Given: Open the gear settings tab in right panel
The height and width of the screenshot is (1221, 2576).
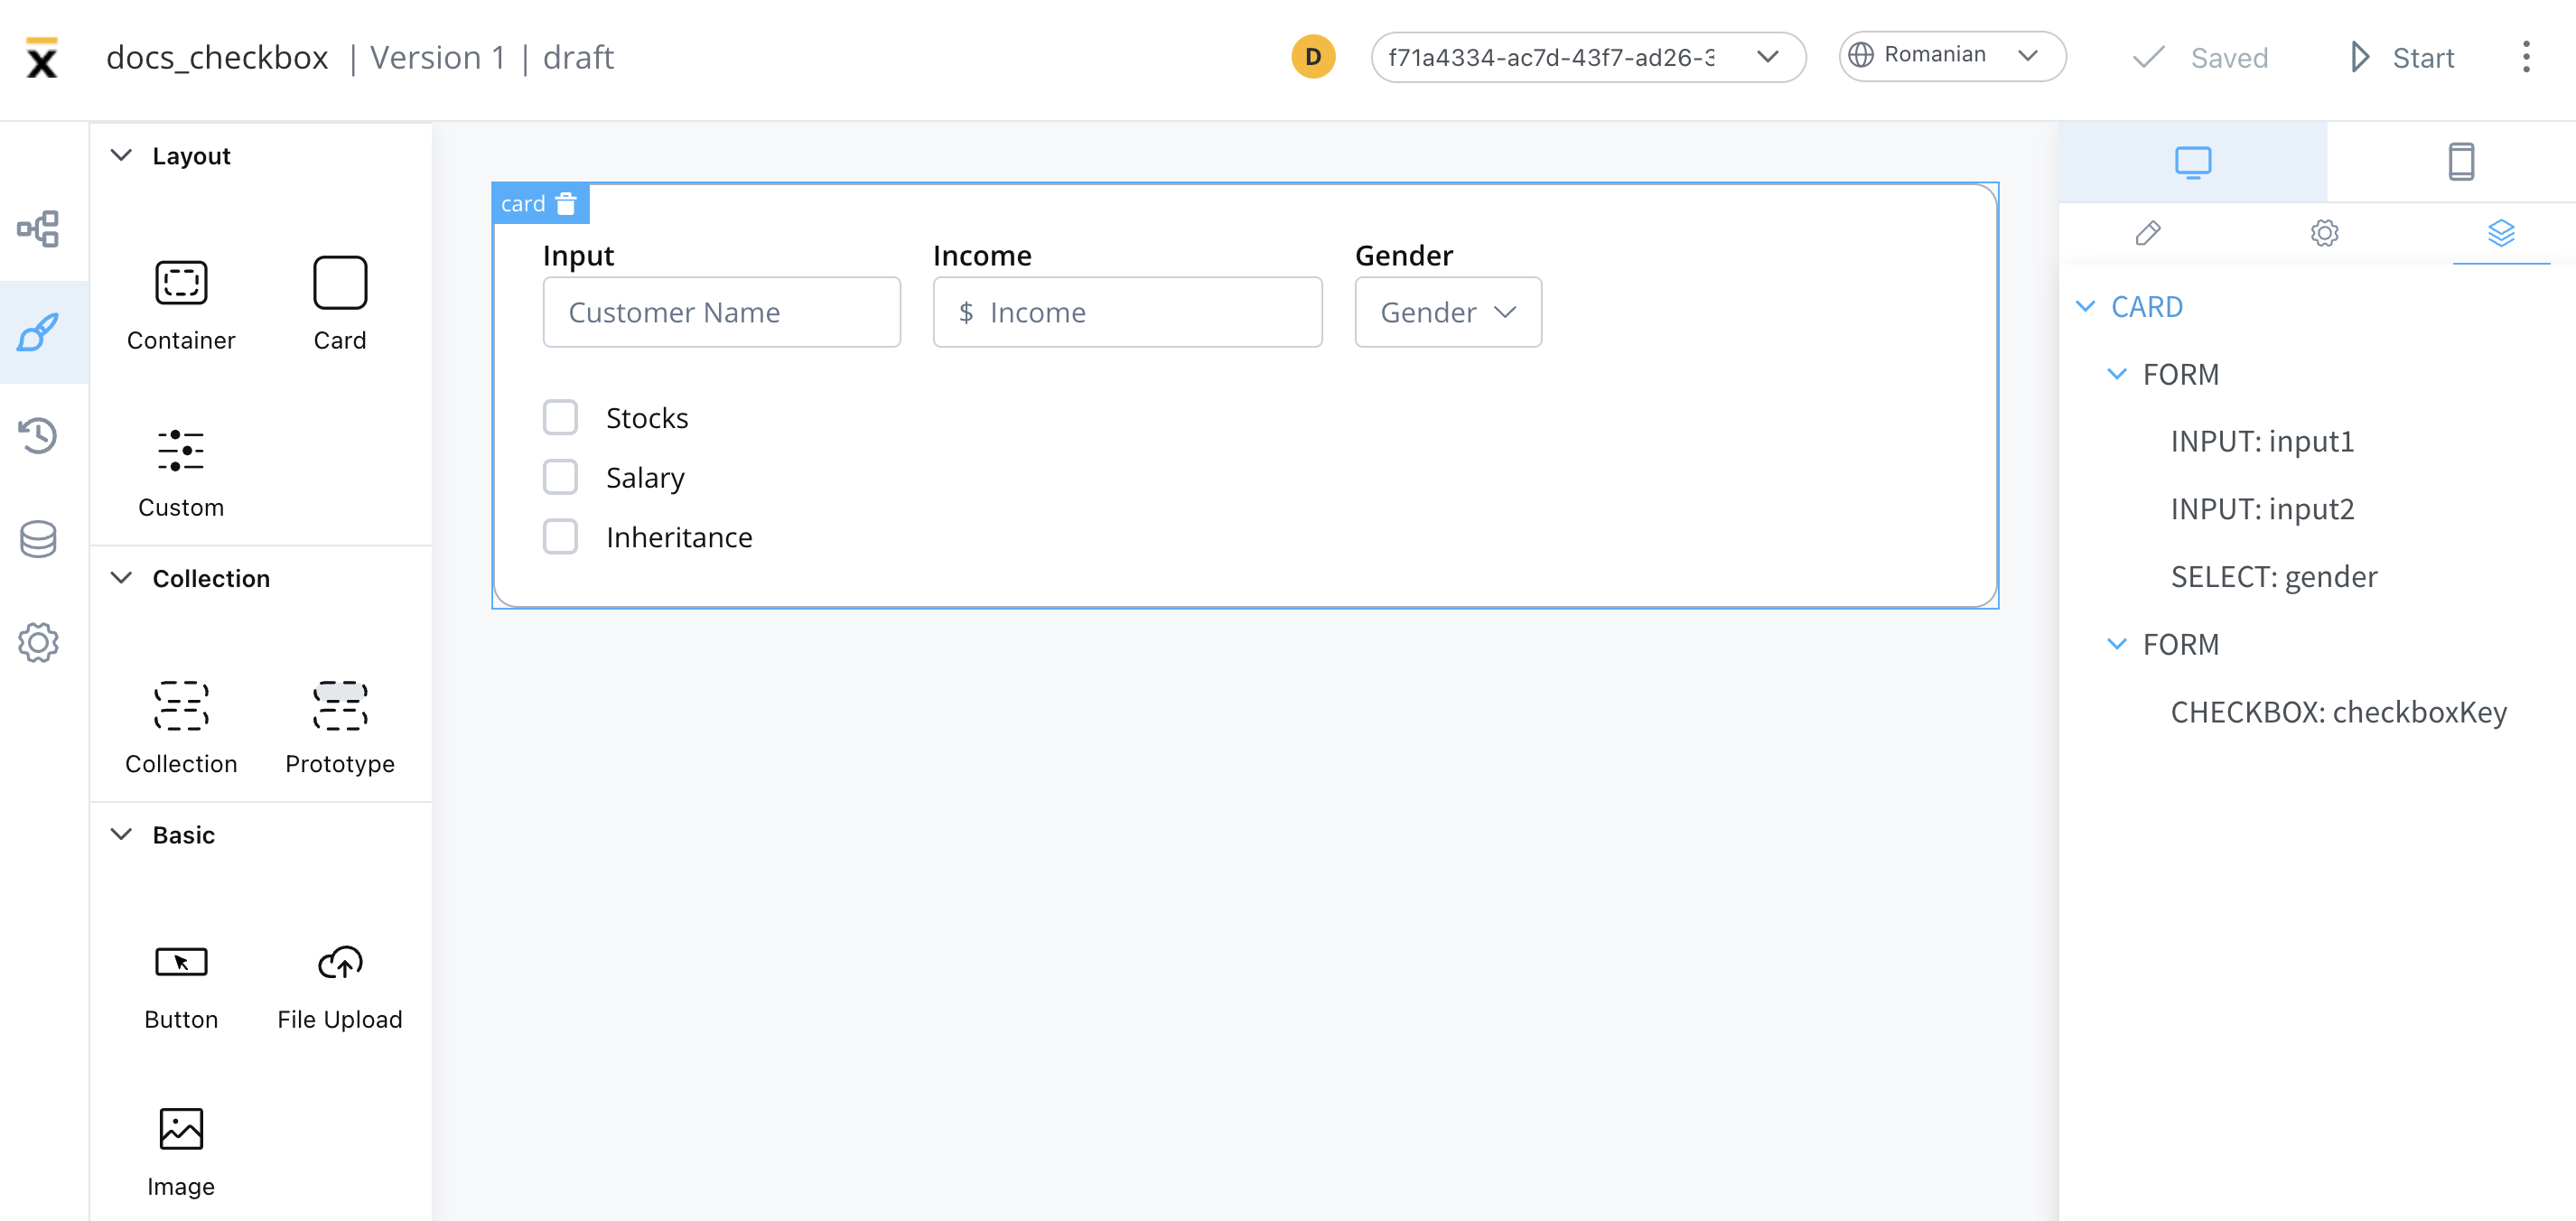Looking at the screenshot, I should pos(2324,233).
